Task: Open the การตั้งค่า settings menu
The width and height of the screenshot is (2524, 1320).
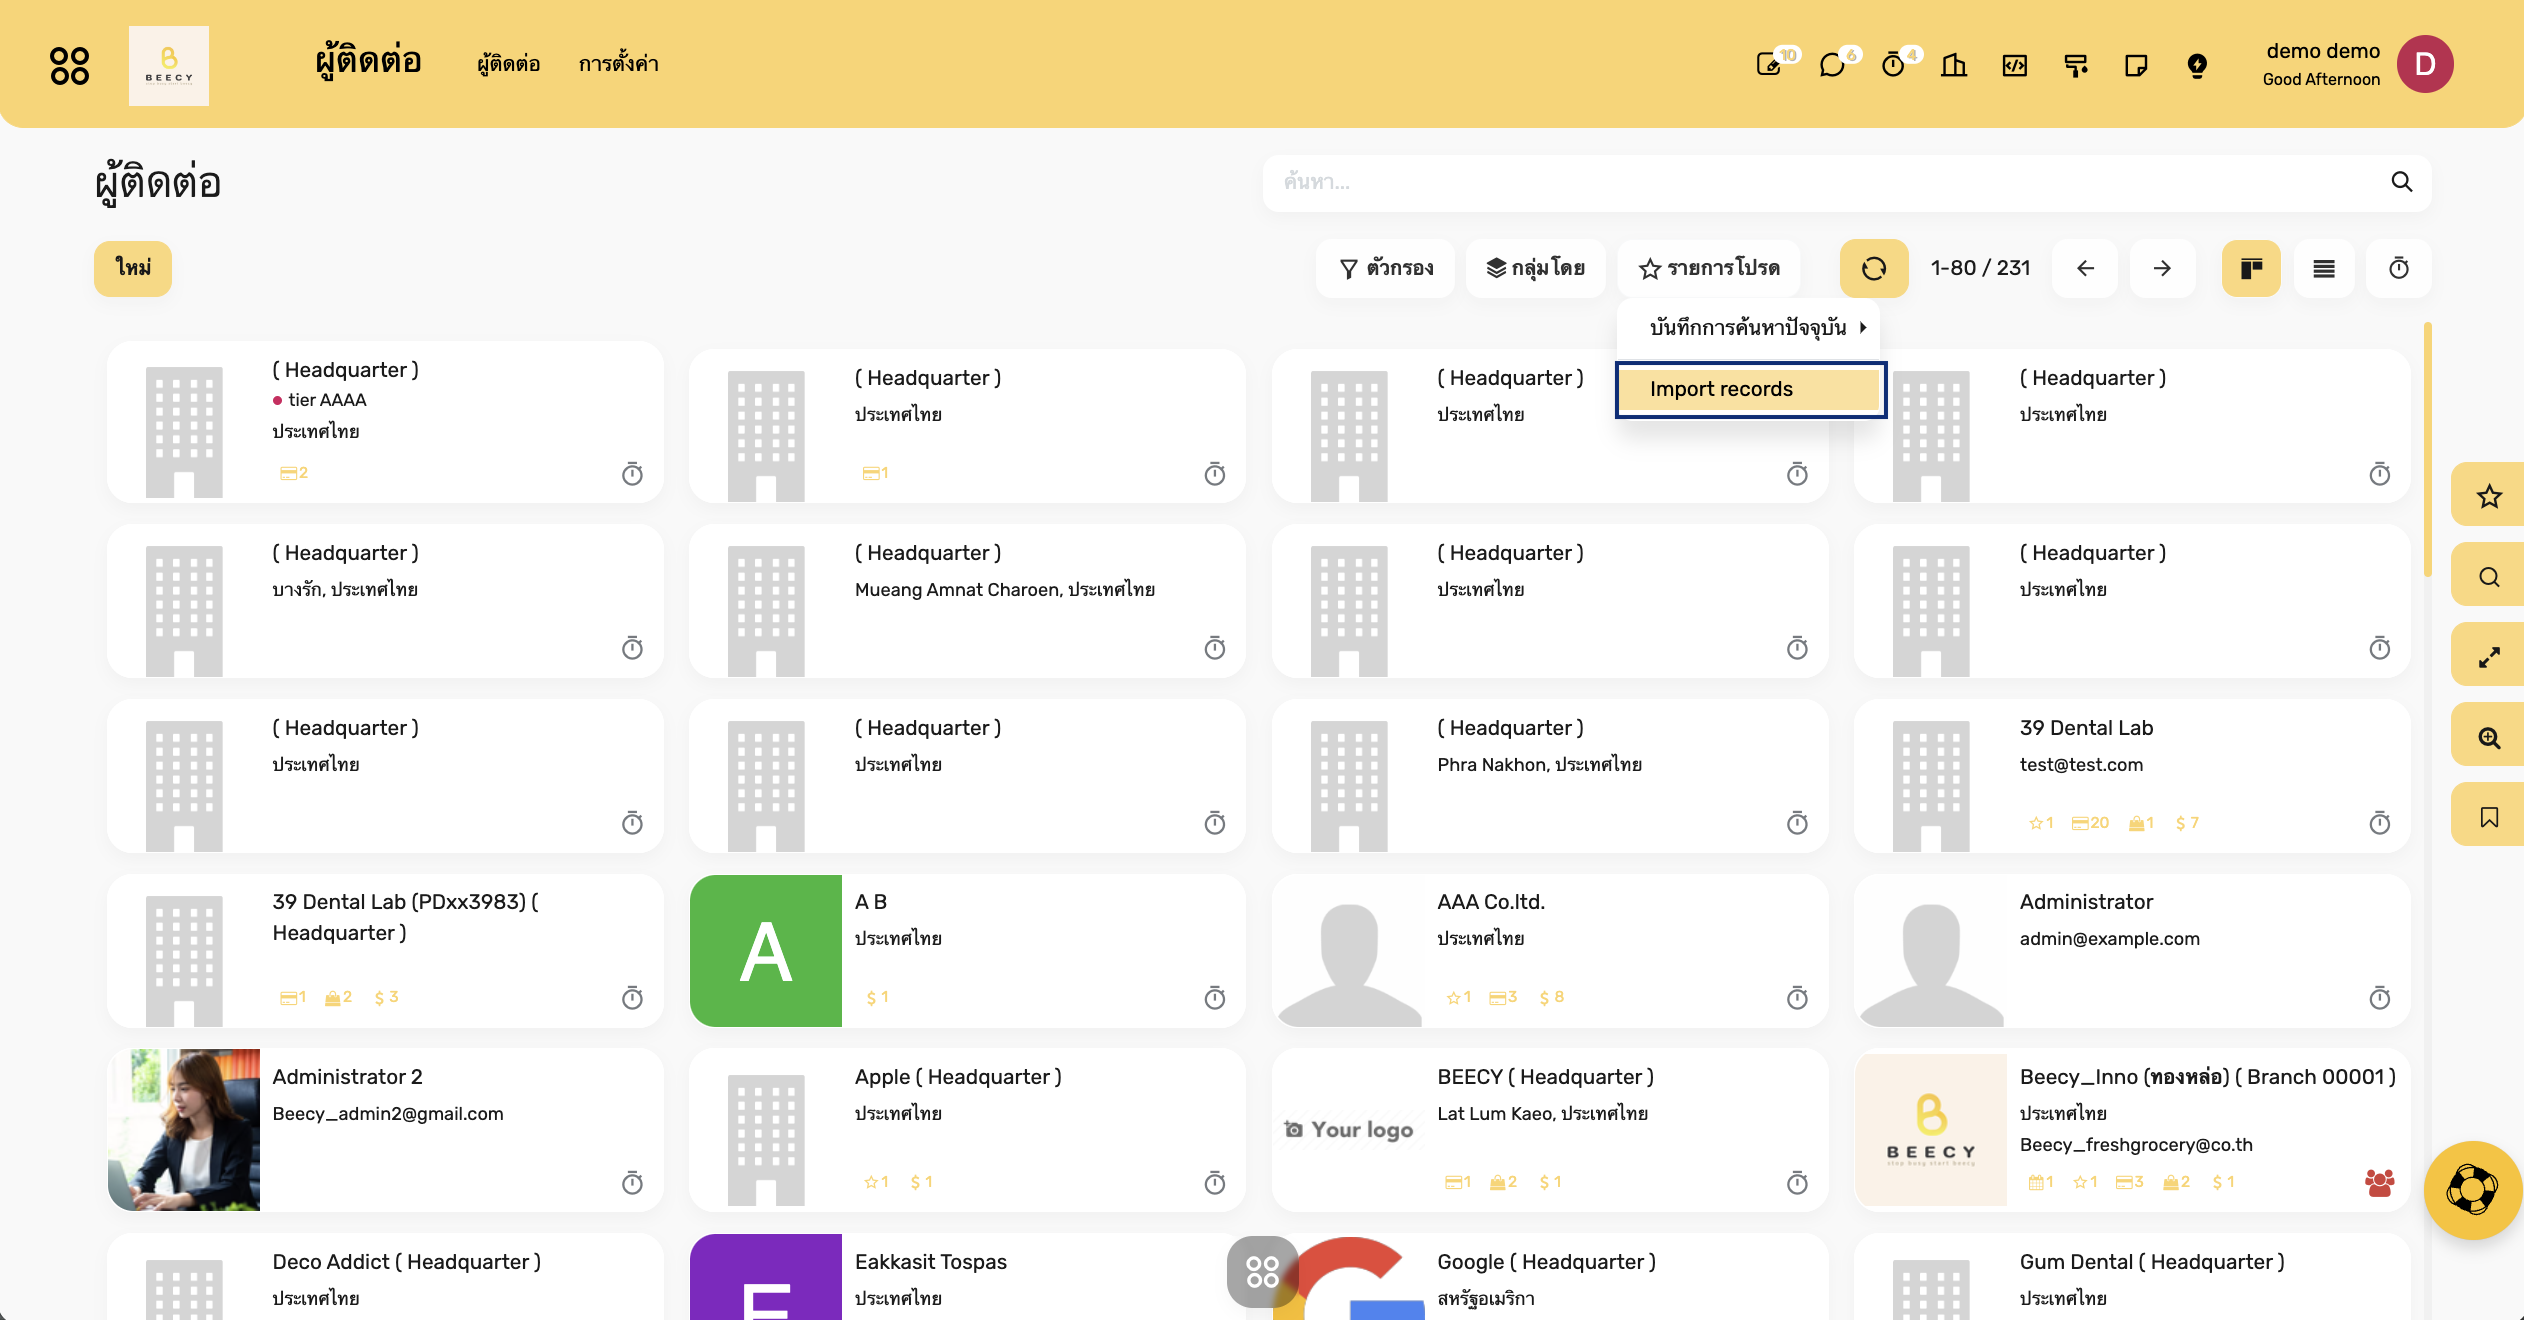Action: [x=618, y=64]
